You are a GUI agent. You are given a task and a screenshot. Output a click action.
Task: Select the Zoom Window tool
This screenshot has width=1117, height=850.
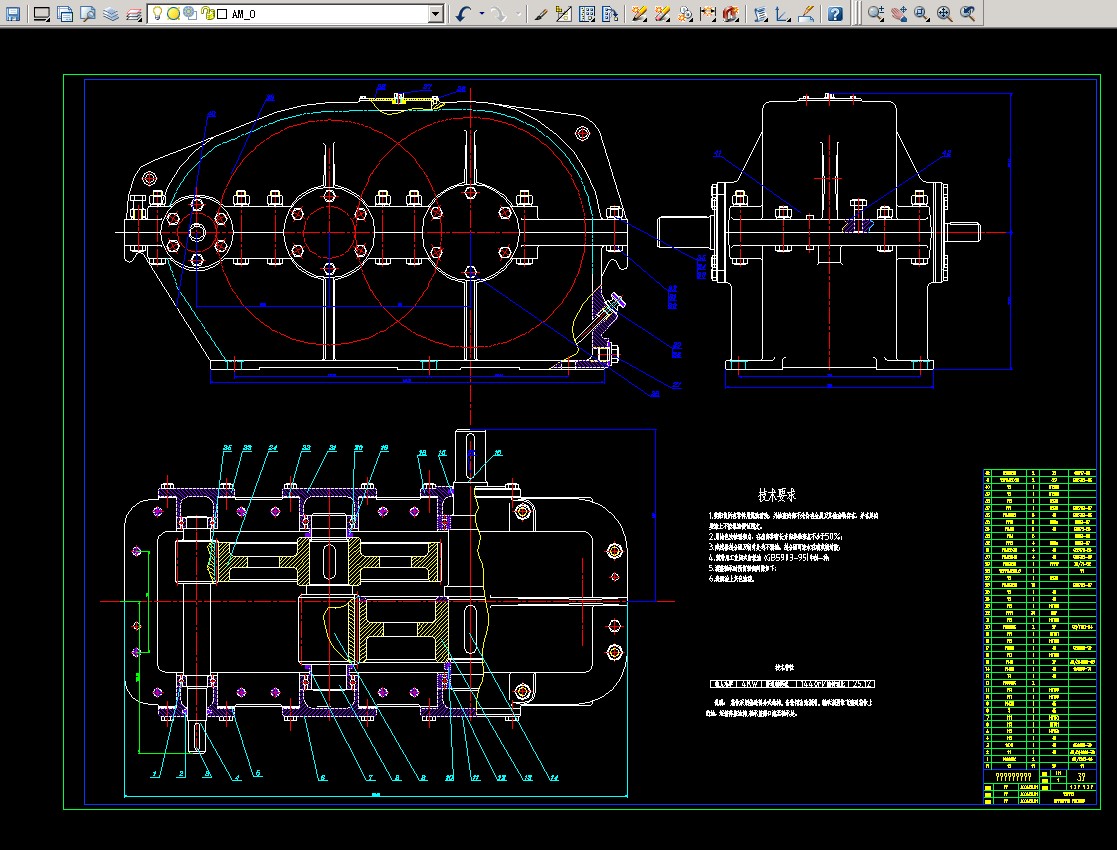[x=921, y=14]
